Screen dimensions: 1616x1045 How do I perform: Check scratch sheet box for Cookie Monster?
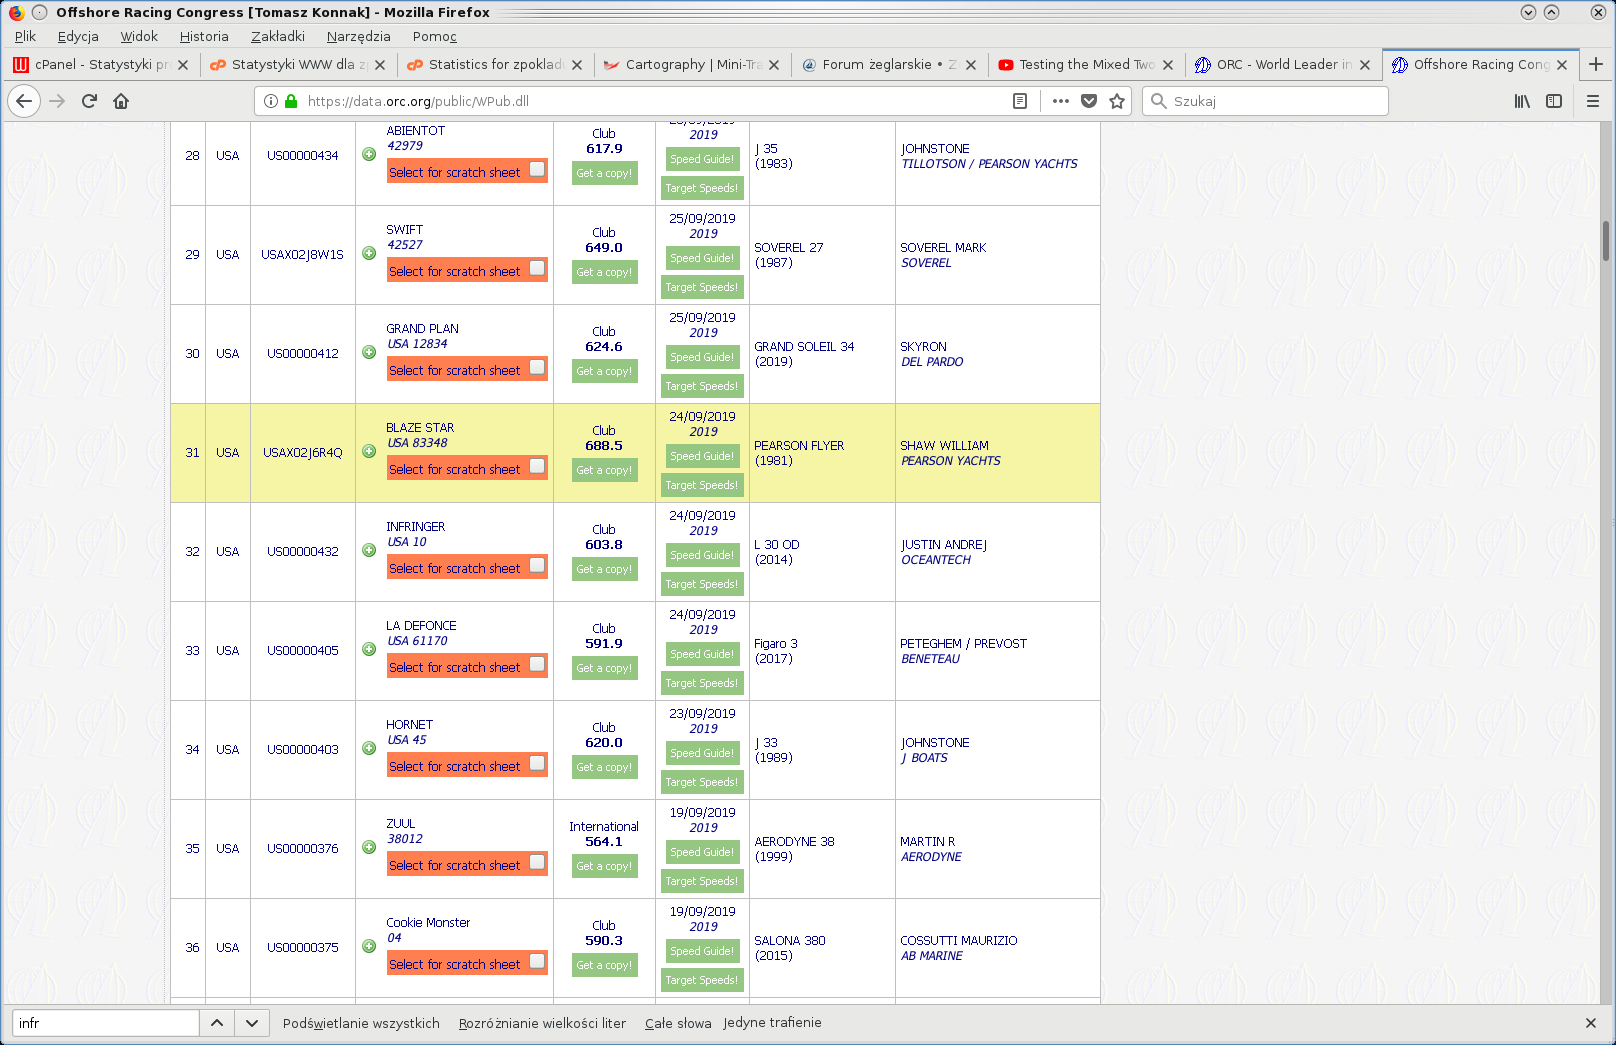pos(537,961)
